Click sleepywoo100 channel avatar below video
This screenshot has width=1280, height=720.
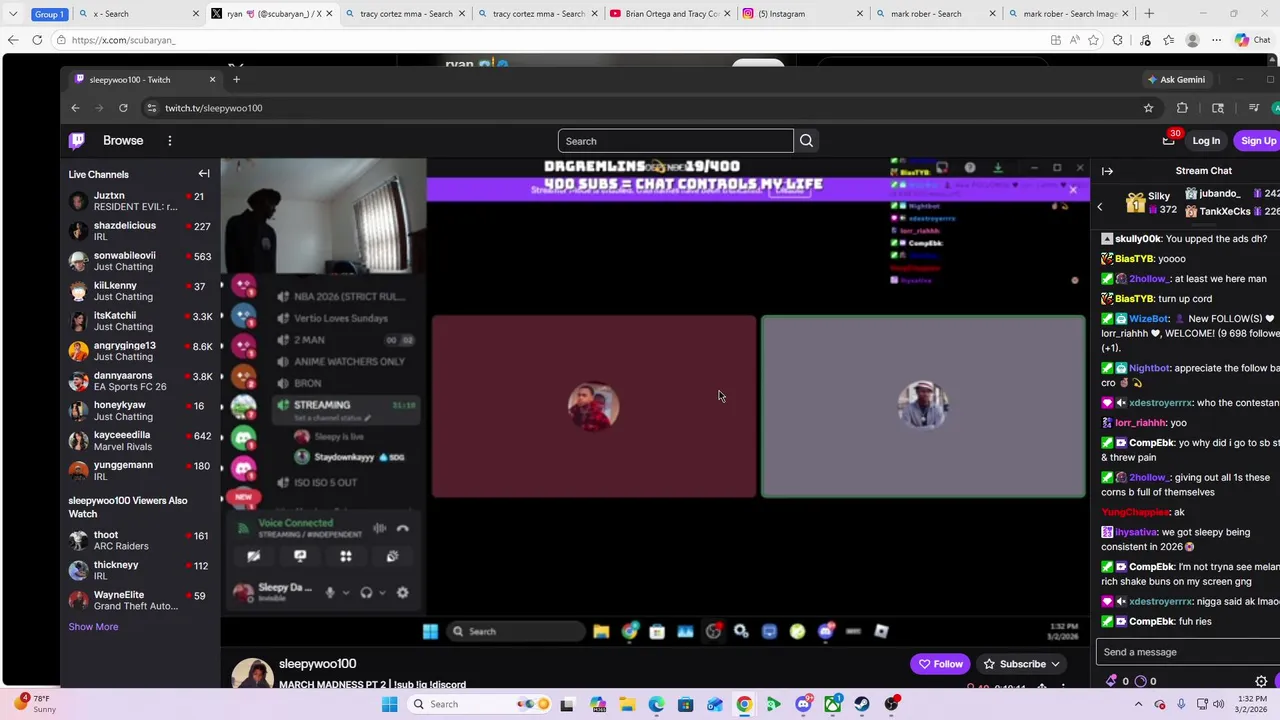[253, 674]
